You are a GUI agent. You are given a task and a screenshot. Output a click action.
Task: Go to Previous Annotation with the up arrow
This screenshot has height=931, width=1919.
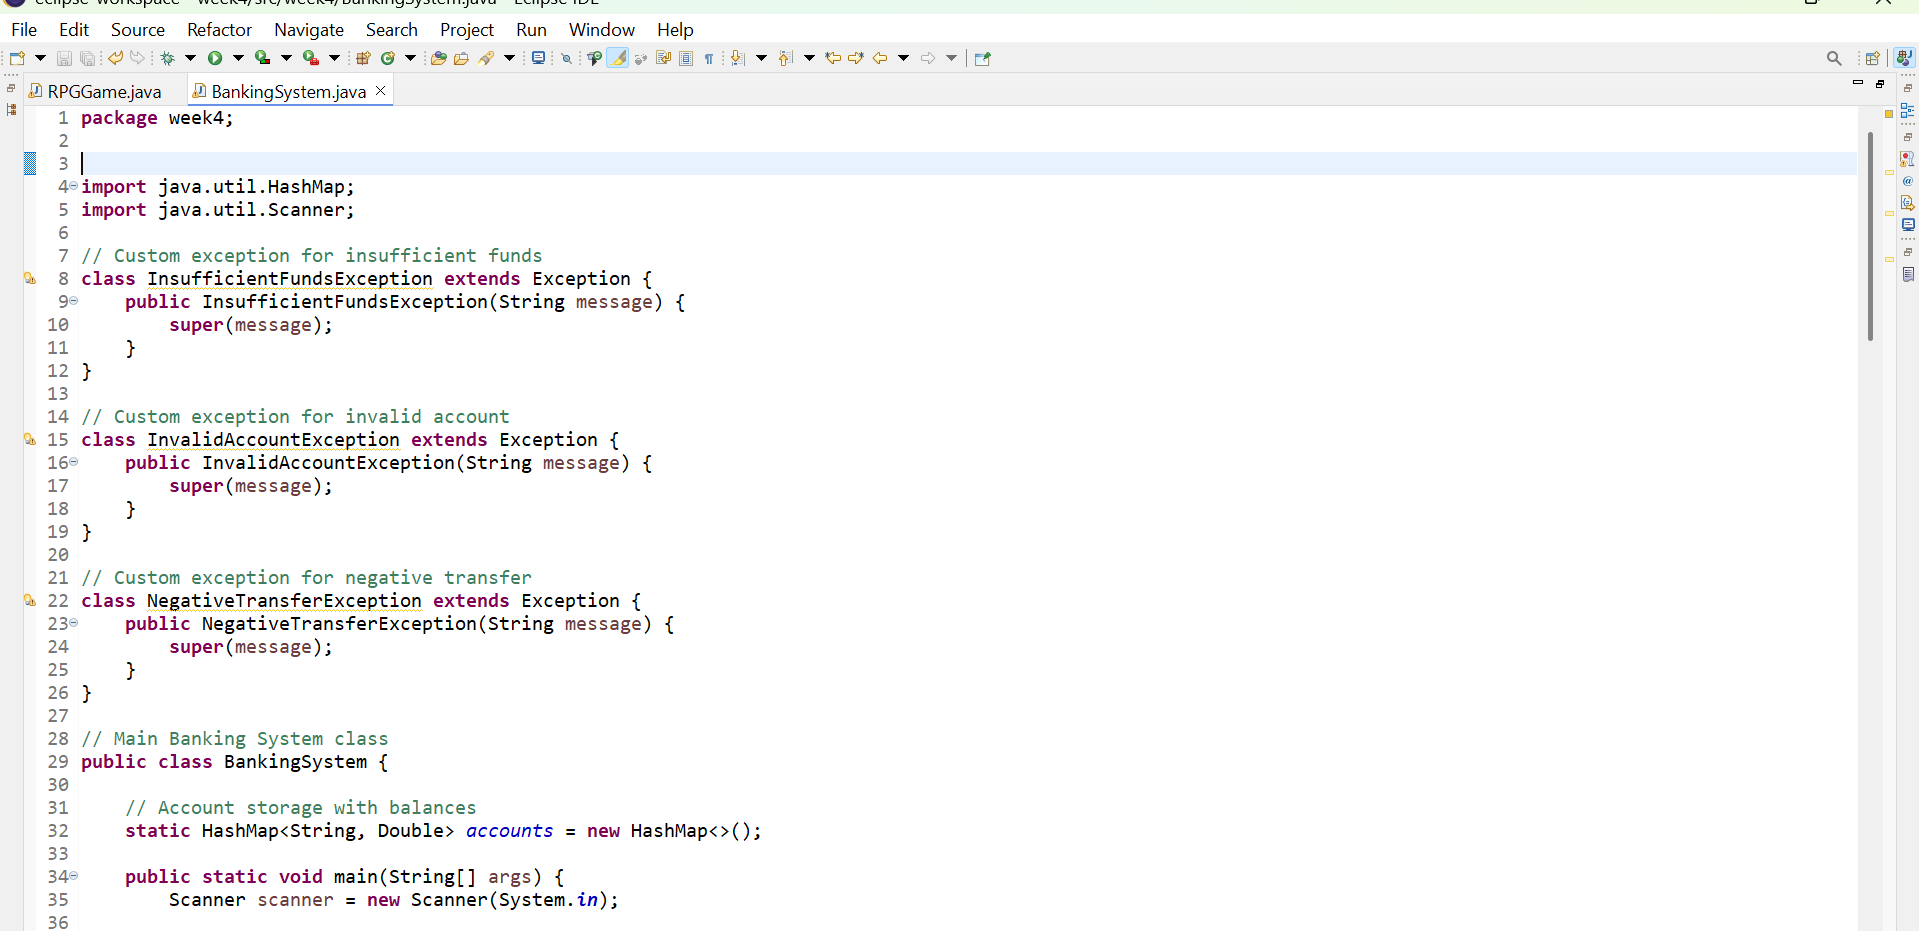pyautogui.click(x=786, y=59)
